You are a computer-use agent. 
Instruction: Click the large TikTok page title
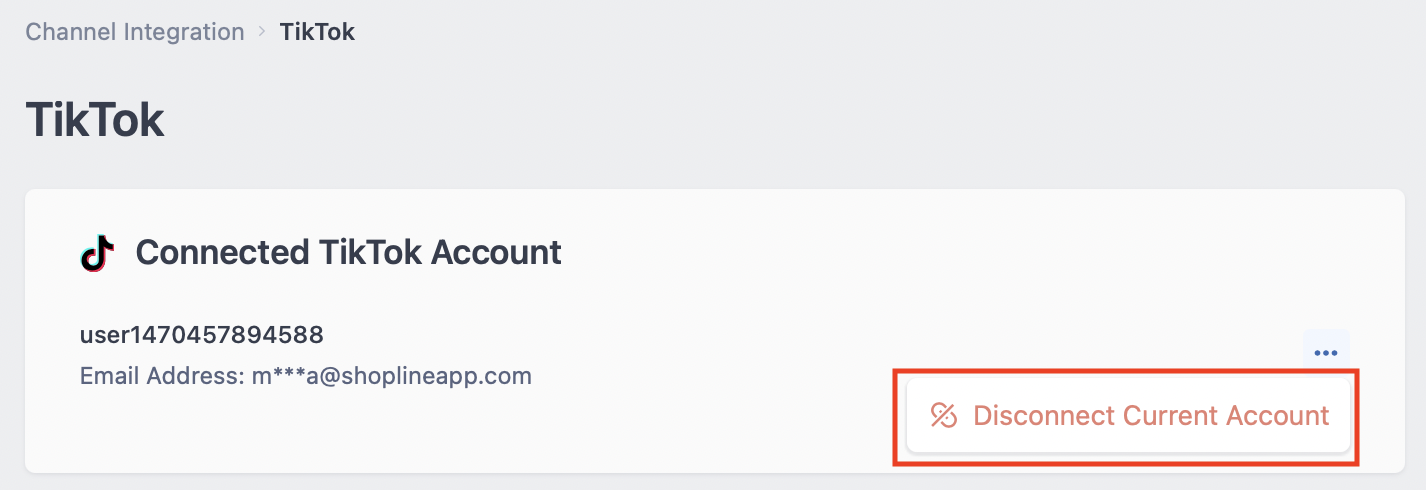95,120
